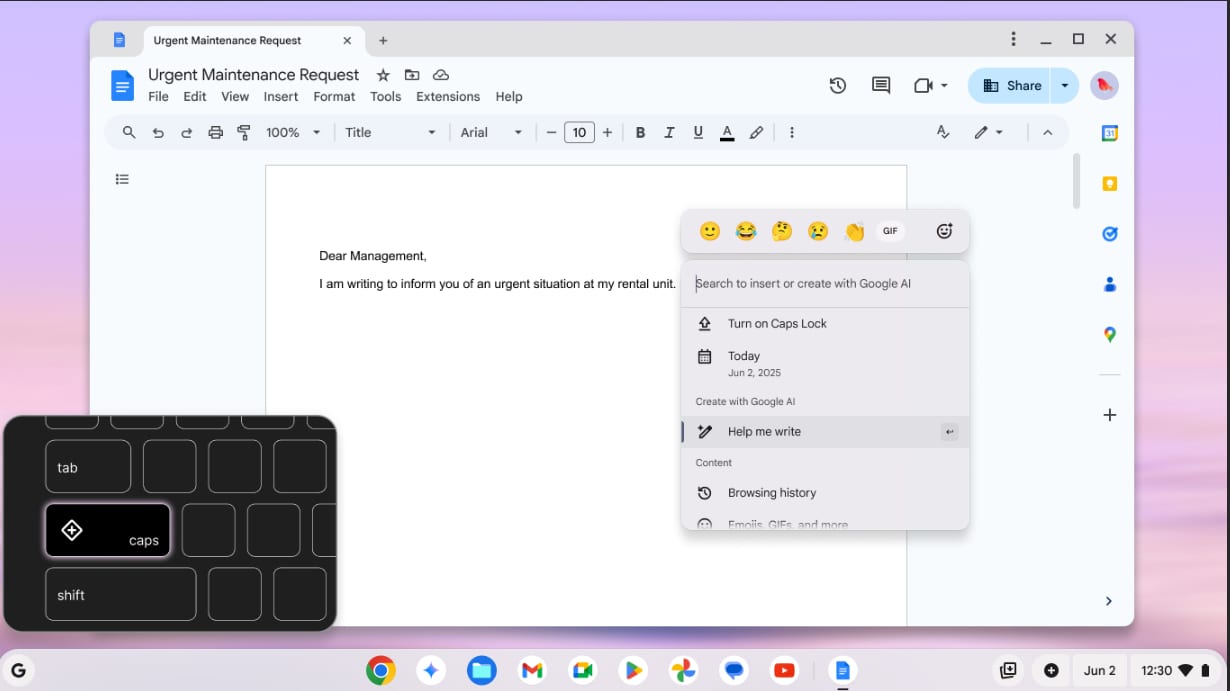
Task: Open version history clock icon
Action: 838,86
